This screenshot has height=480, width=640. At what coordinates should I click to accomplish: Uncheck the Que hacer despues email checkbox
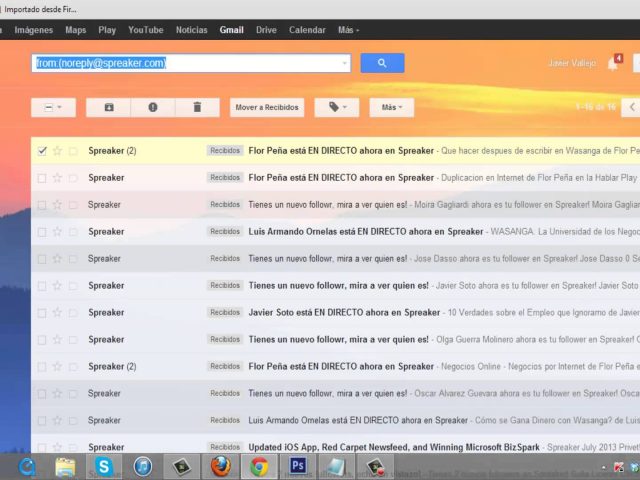coord(42,151)
